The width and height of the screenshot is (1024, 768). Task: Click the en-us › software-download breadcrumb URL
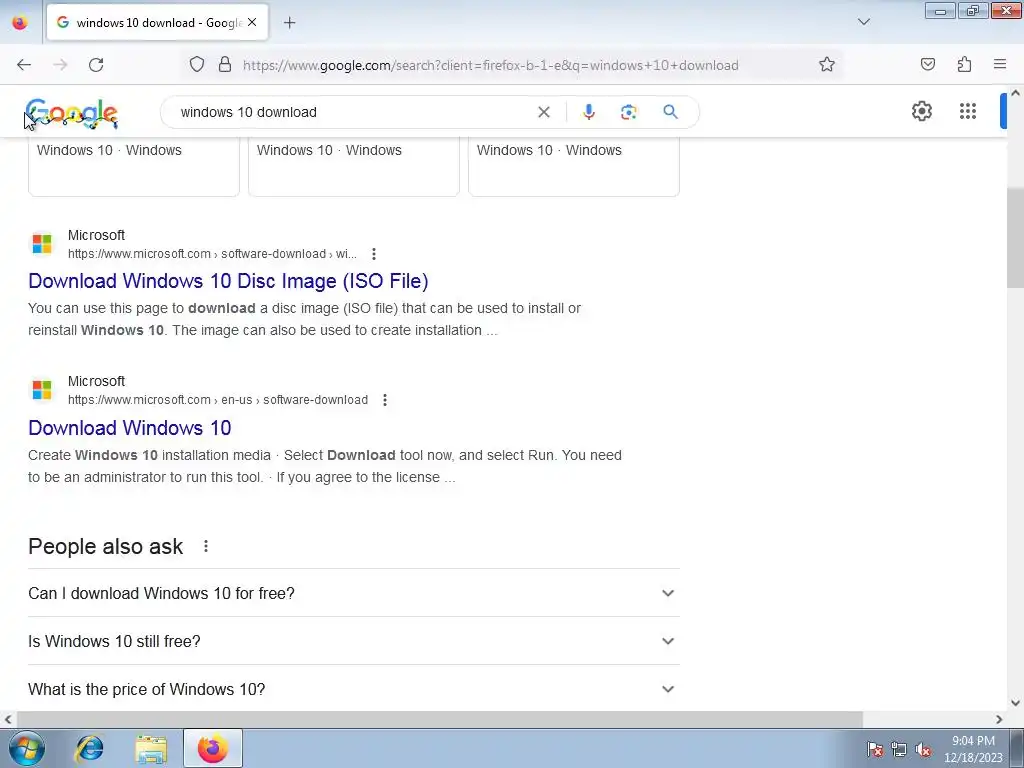coord(217,400)
